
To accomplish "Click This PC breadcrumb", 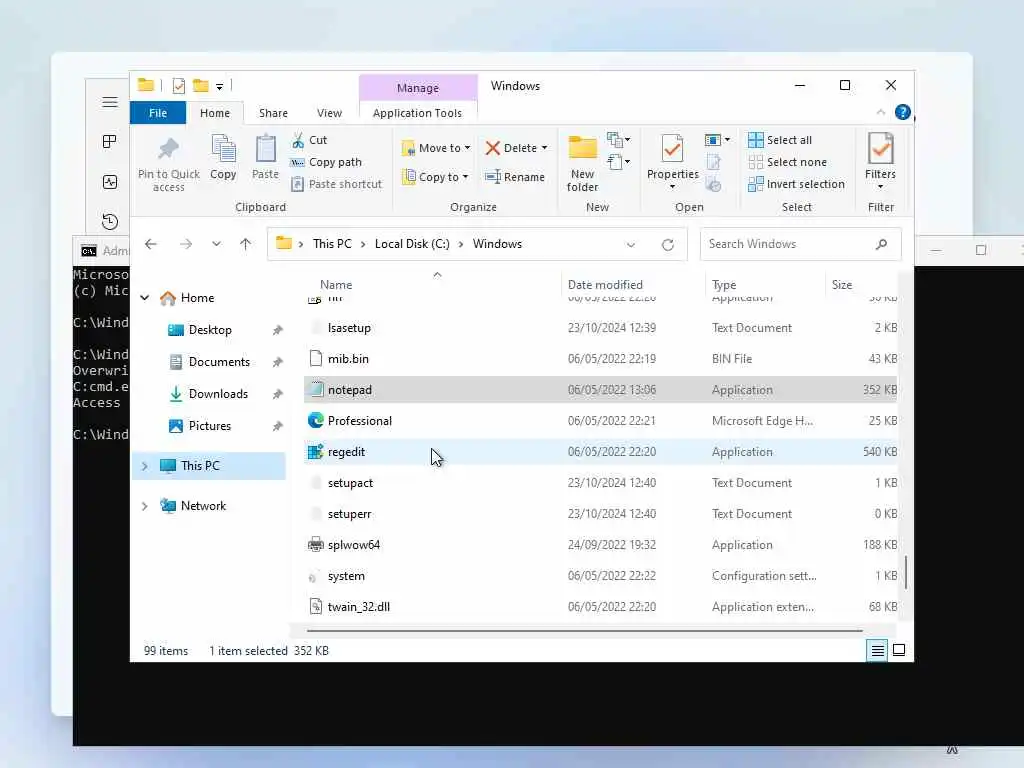I will tap(332, 244).
